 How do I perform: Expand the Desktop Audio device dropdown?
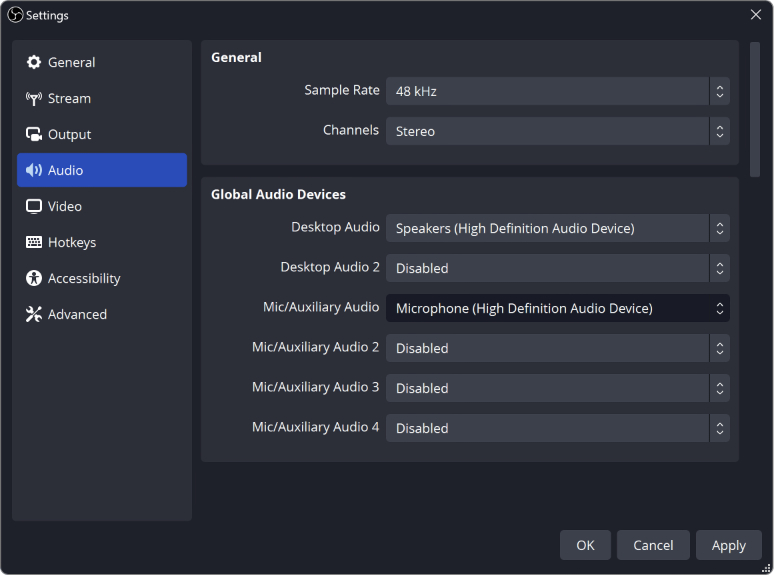[558, 229]
